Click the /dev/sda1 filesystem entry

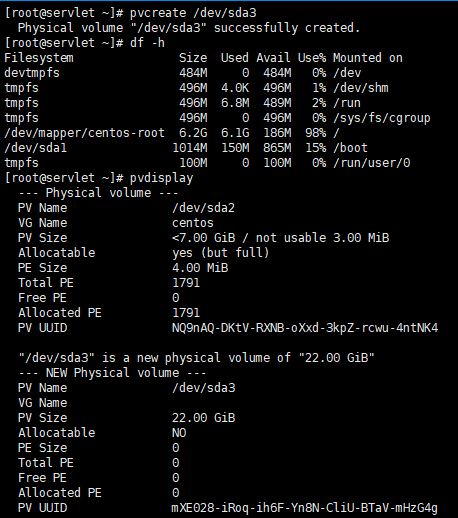35,148
